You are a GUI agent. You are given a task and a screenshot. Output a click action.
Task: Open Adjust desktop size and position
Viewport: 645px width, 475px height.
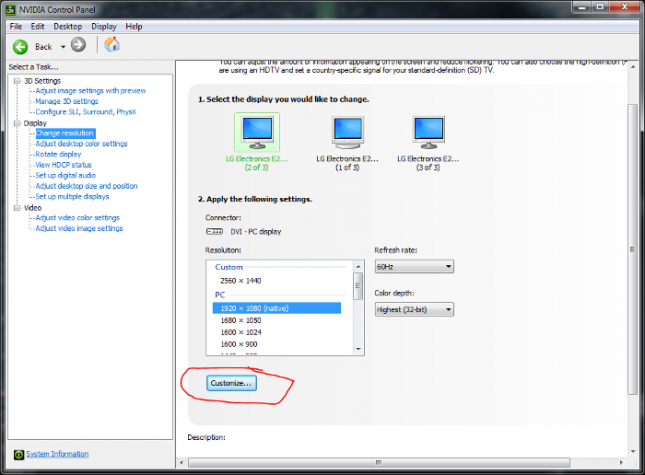86,186
